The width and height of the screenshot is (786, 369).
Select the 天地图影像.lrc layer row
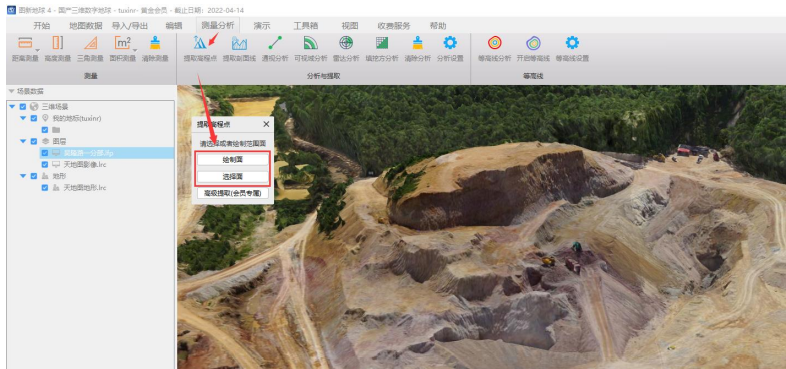point(85,164)
